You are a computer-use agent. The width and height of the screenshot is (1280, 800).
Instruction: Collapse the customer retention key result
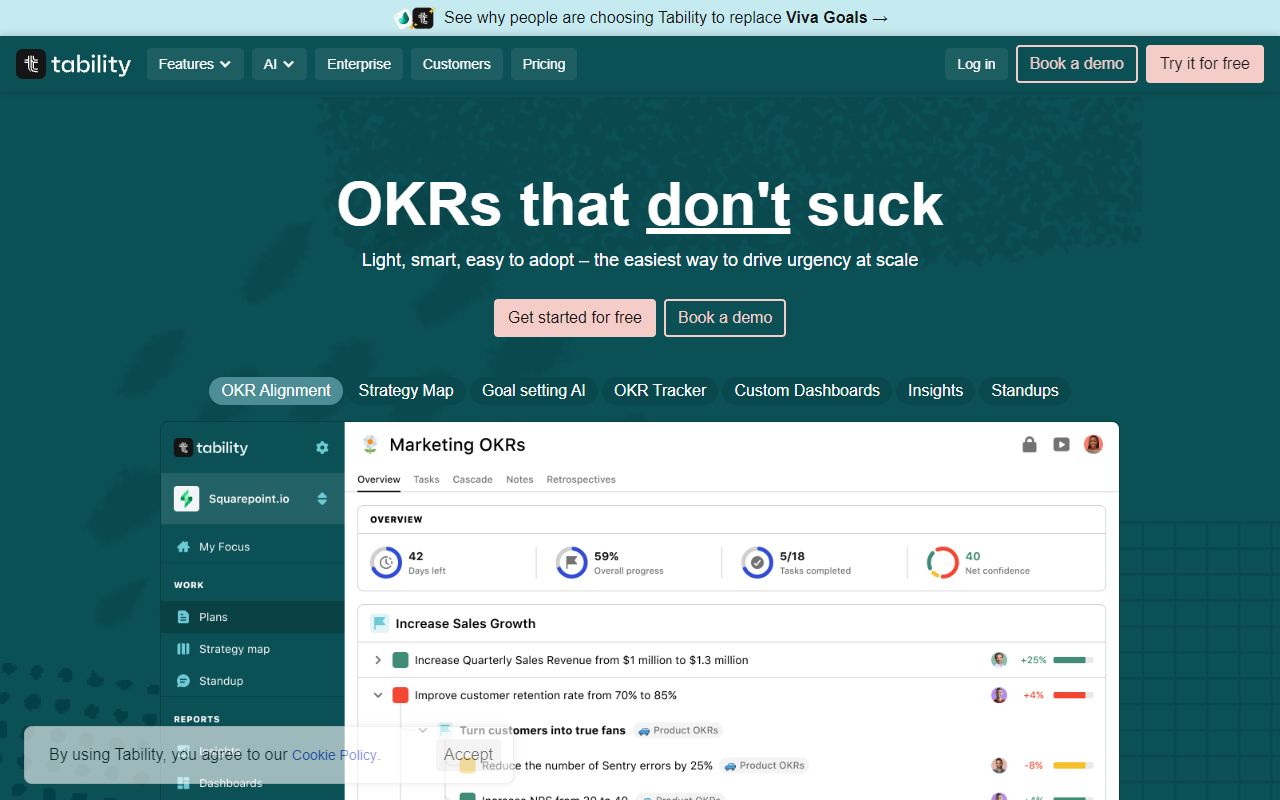[x=377, y=694]
